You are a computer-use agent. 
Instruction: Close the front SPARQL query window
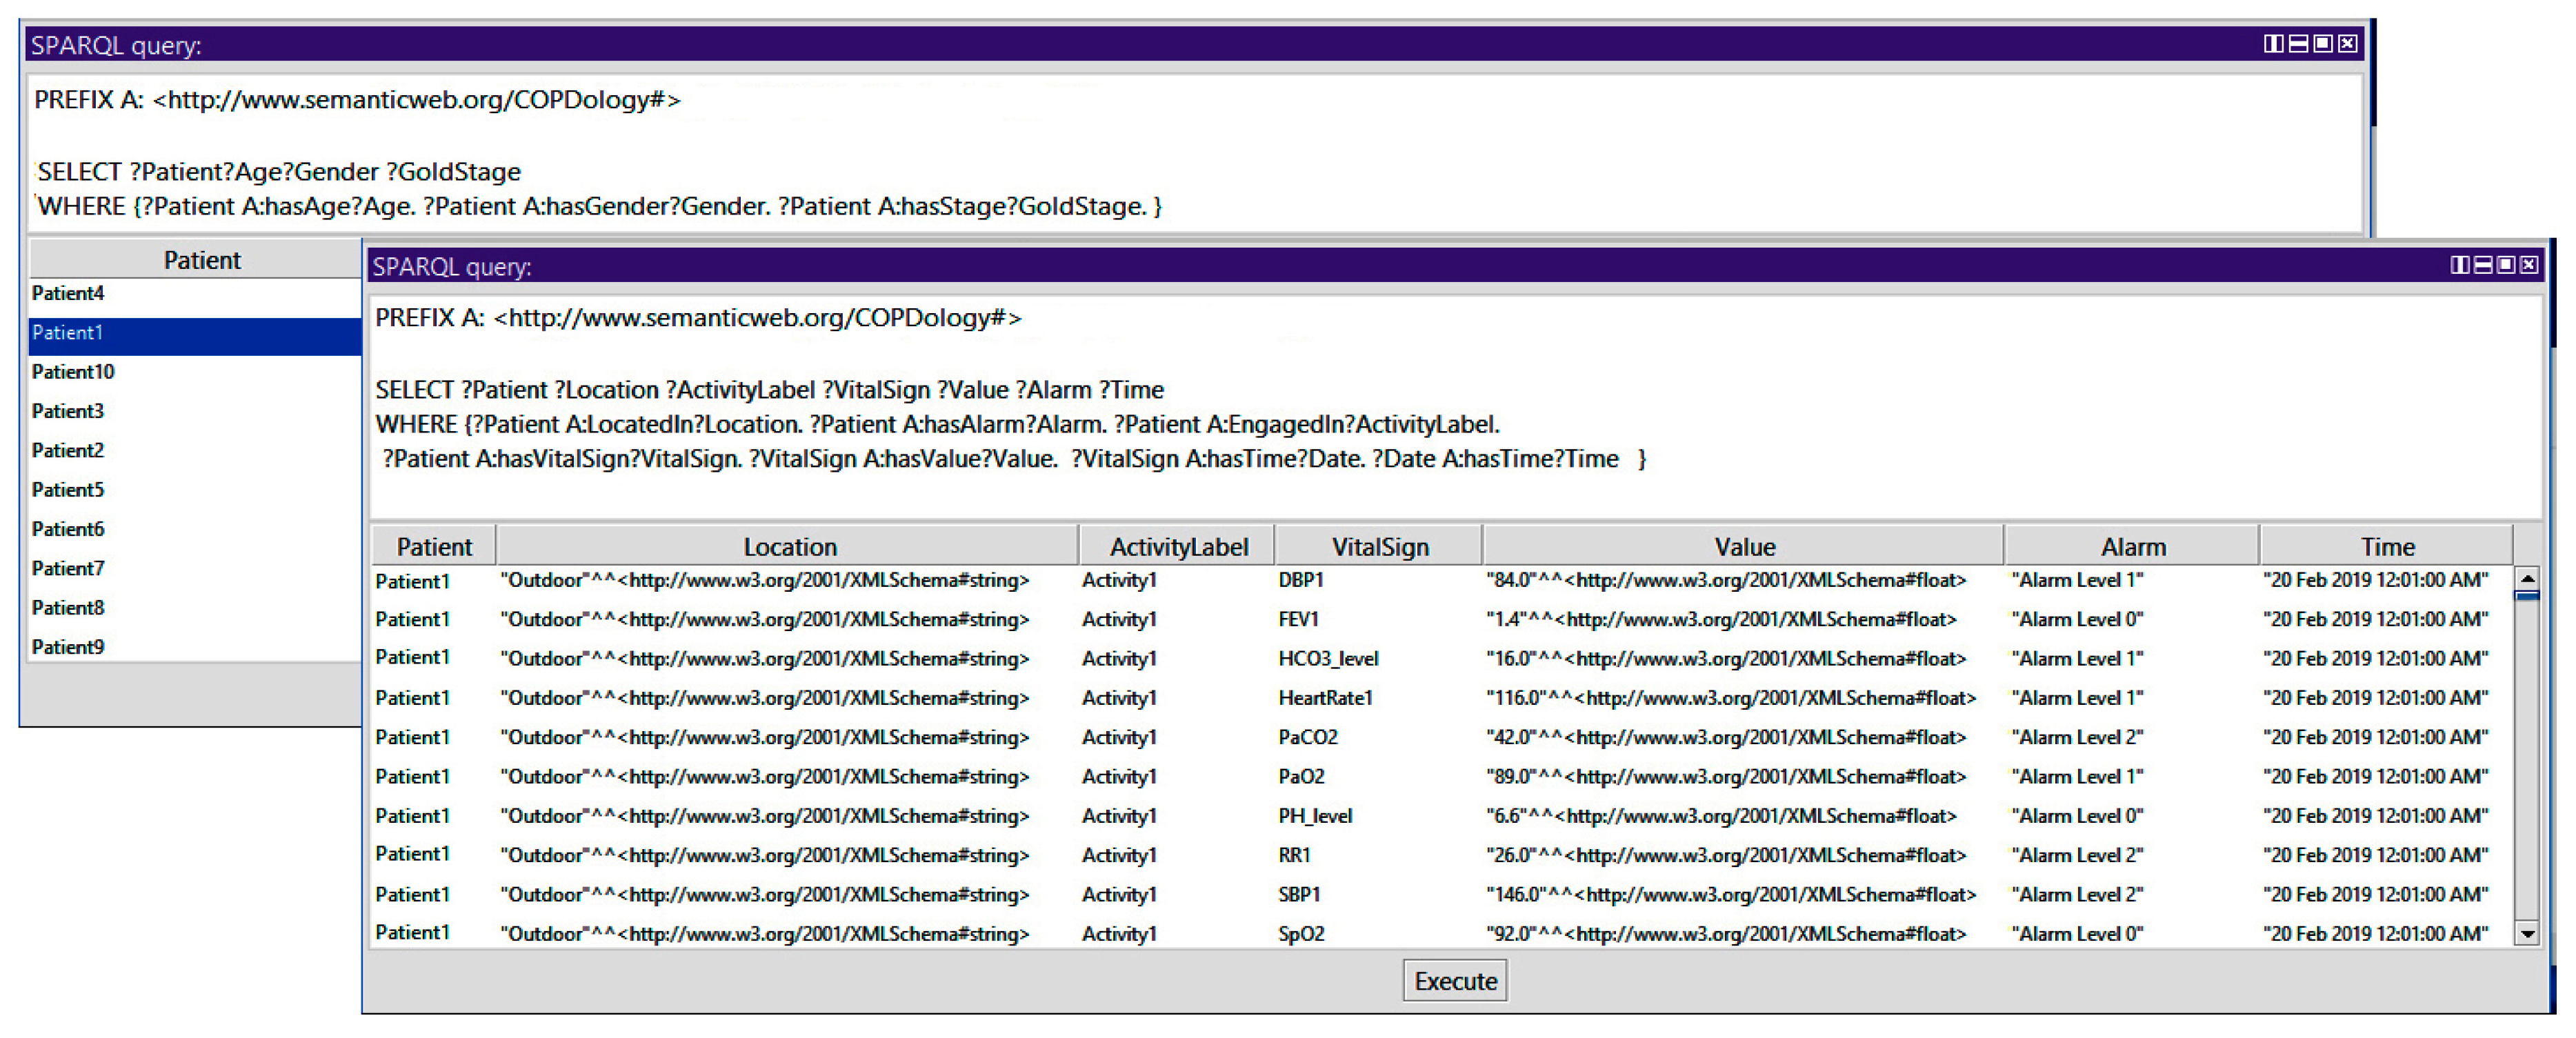pos(2530,265)
